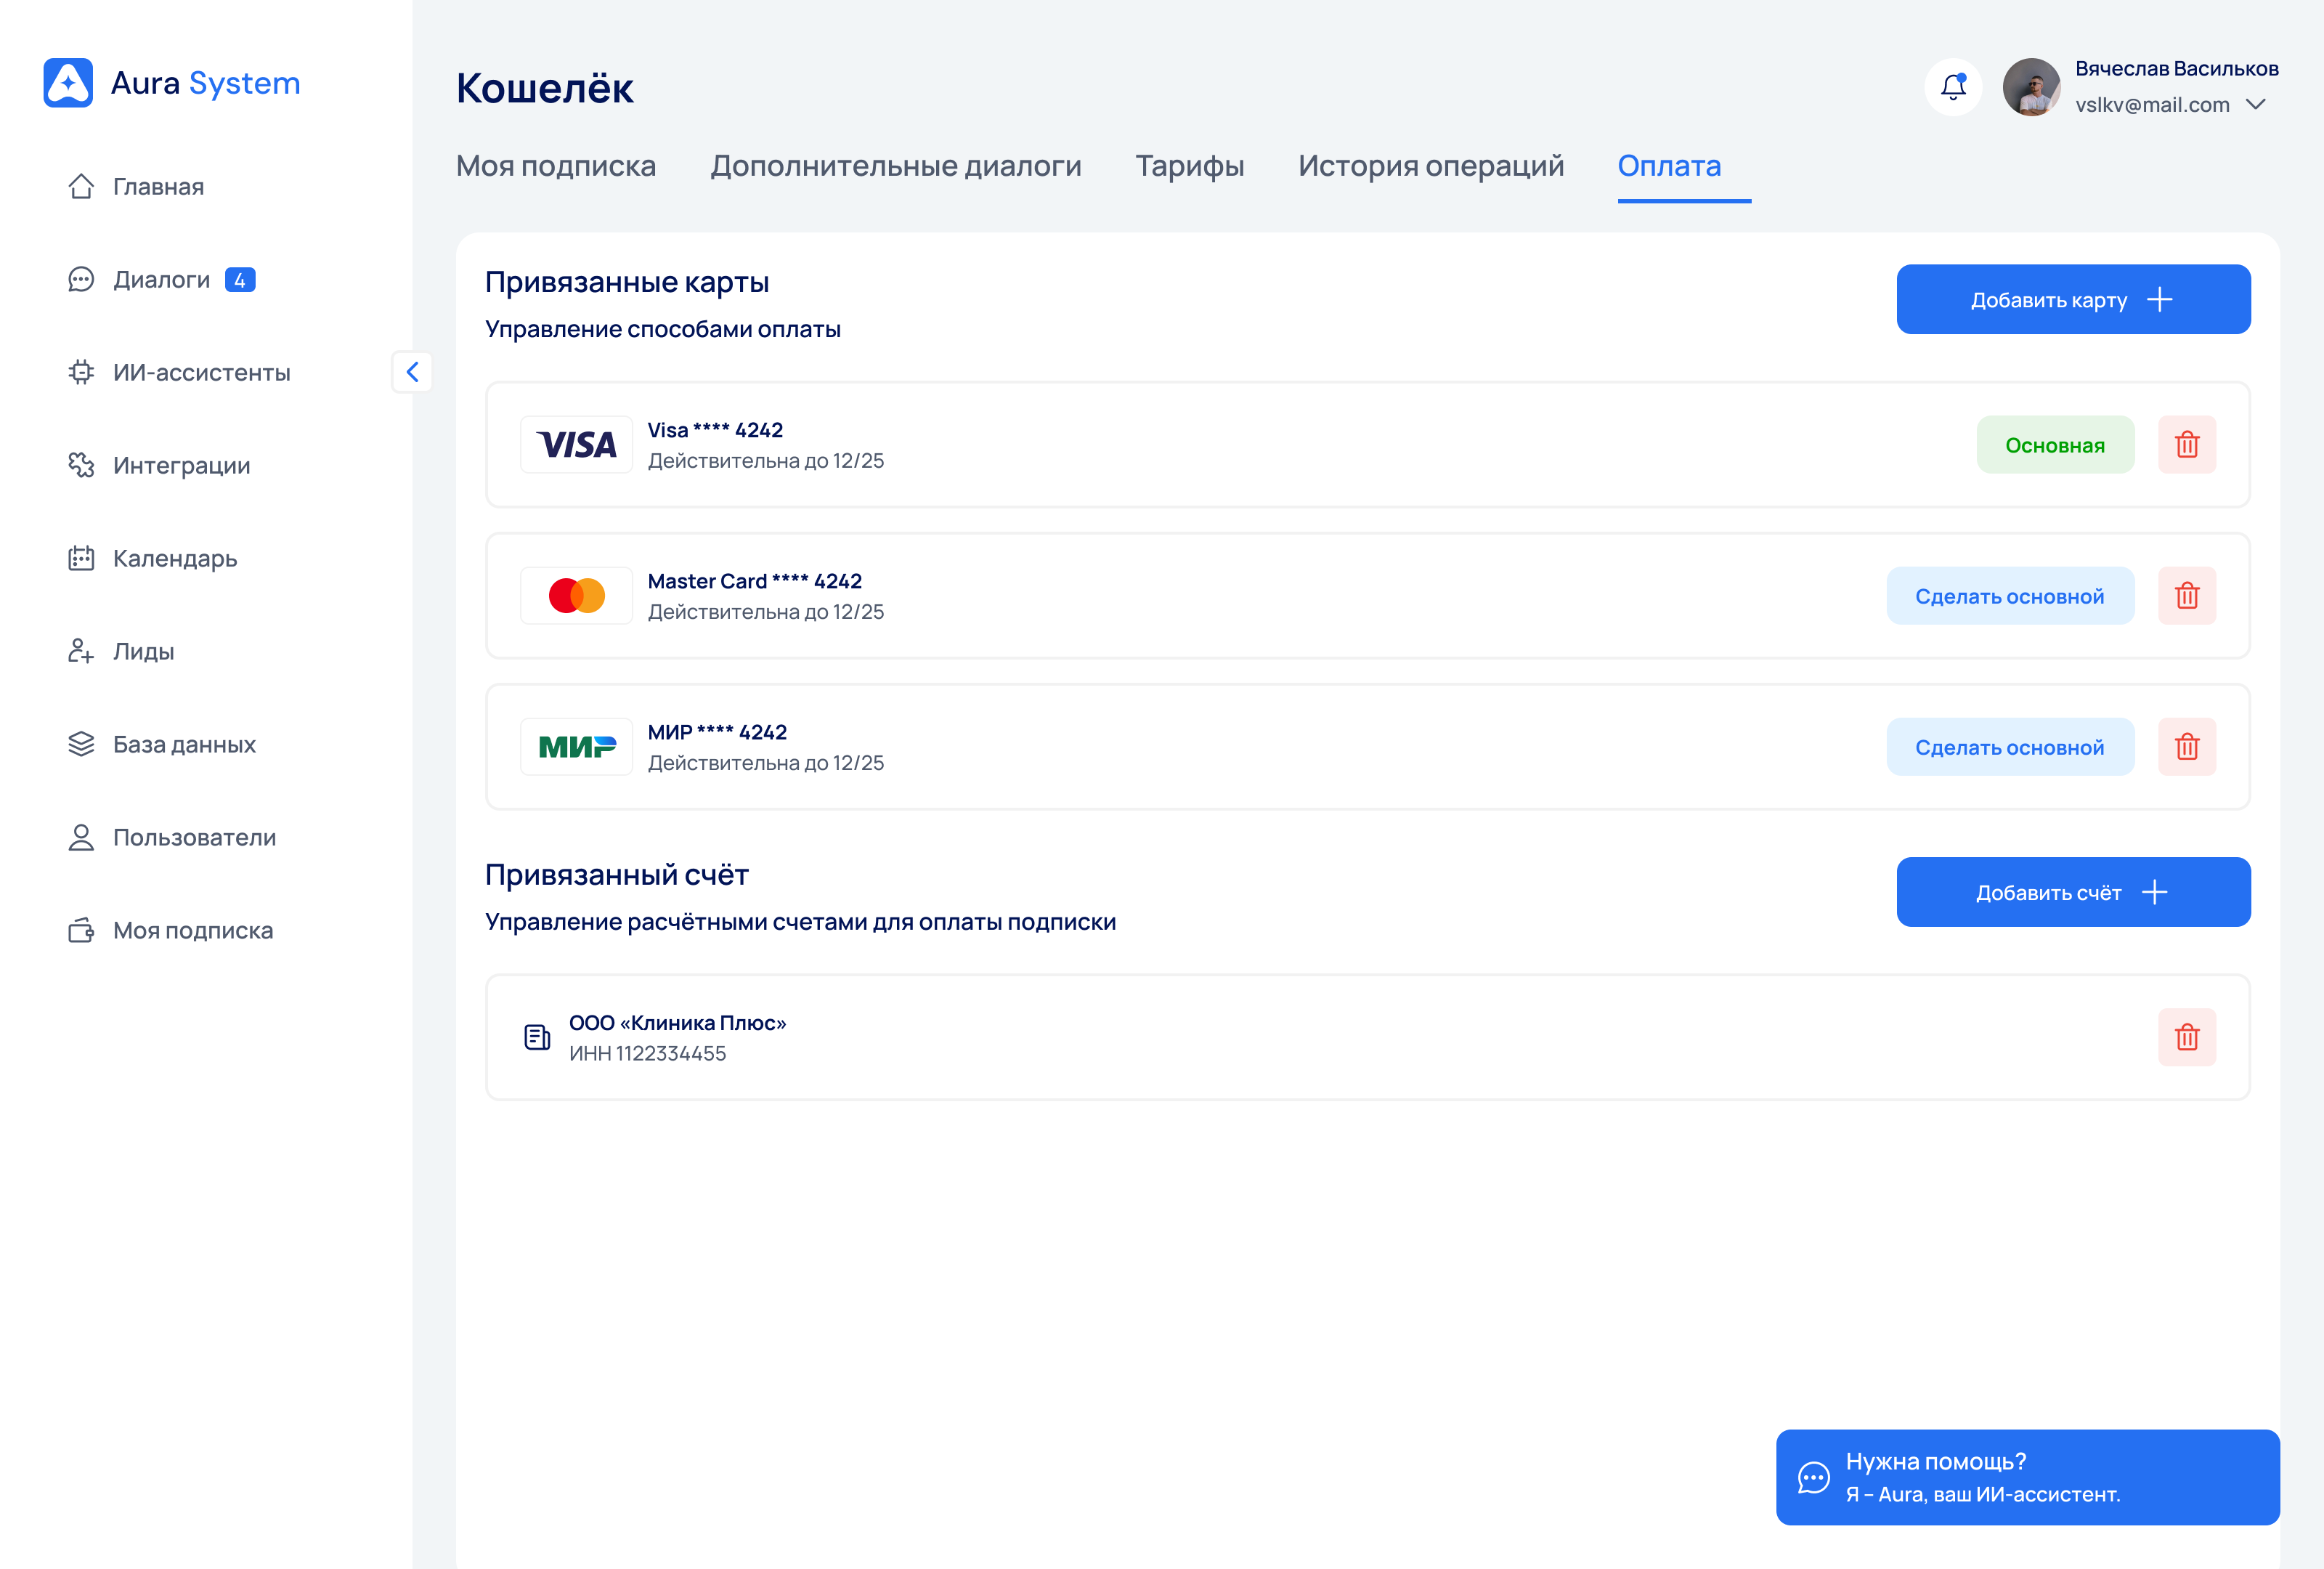
Task: Remove the МИР card with trash icon
Action: click(2186, 747)
